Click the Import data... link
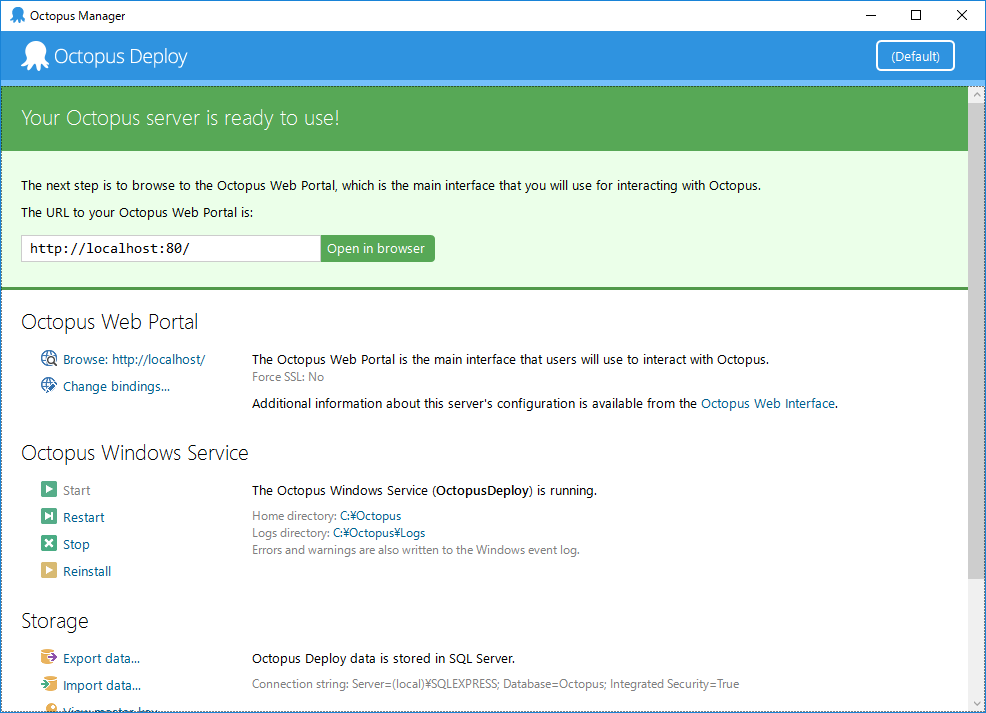The height and width of the screenshot is (713, 986). click(x=102, y=685)
